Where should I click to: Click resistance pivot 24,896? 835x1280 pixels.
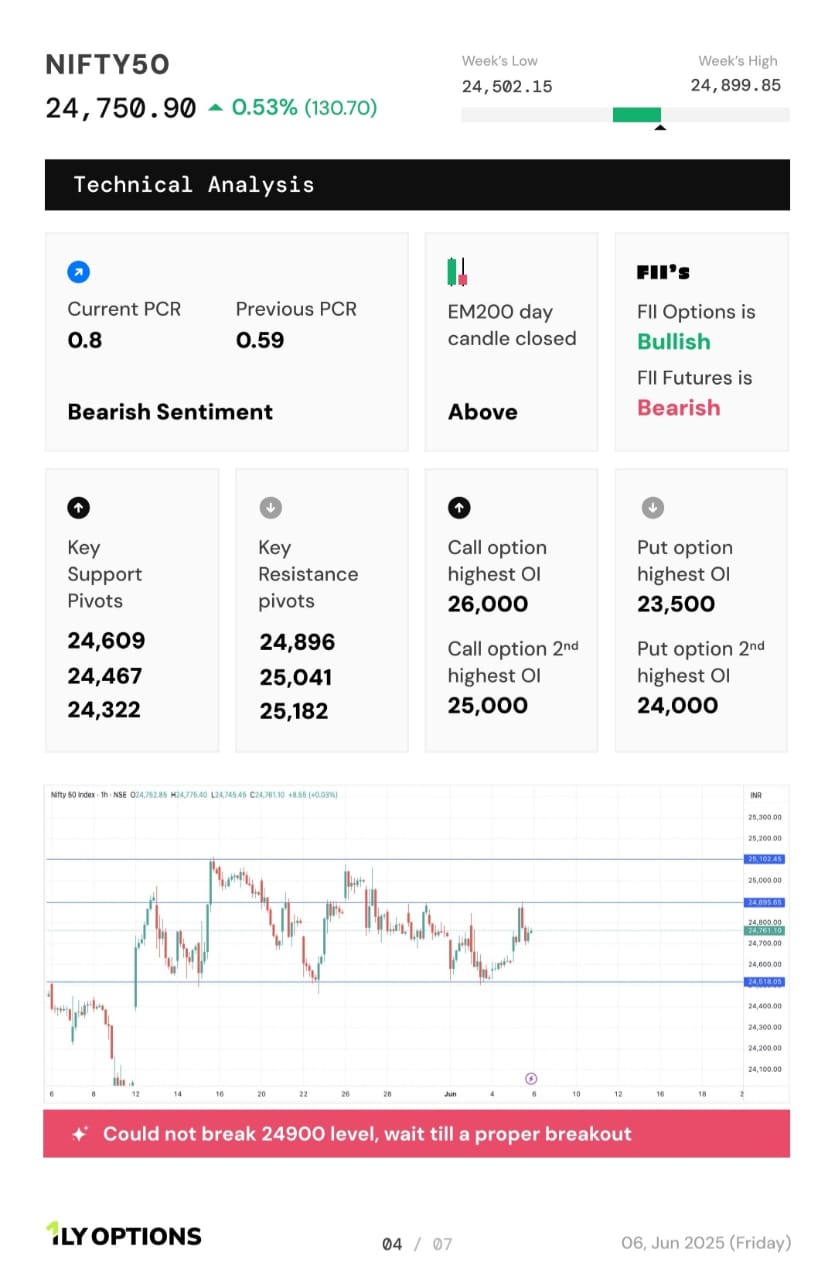tap(298, 642)
